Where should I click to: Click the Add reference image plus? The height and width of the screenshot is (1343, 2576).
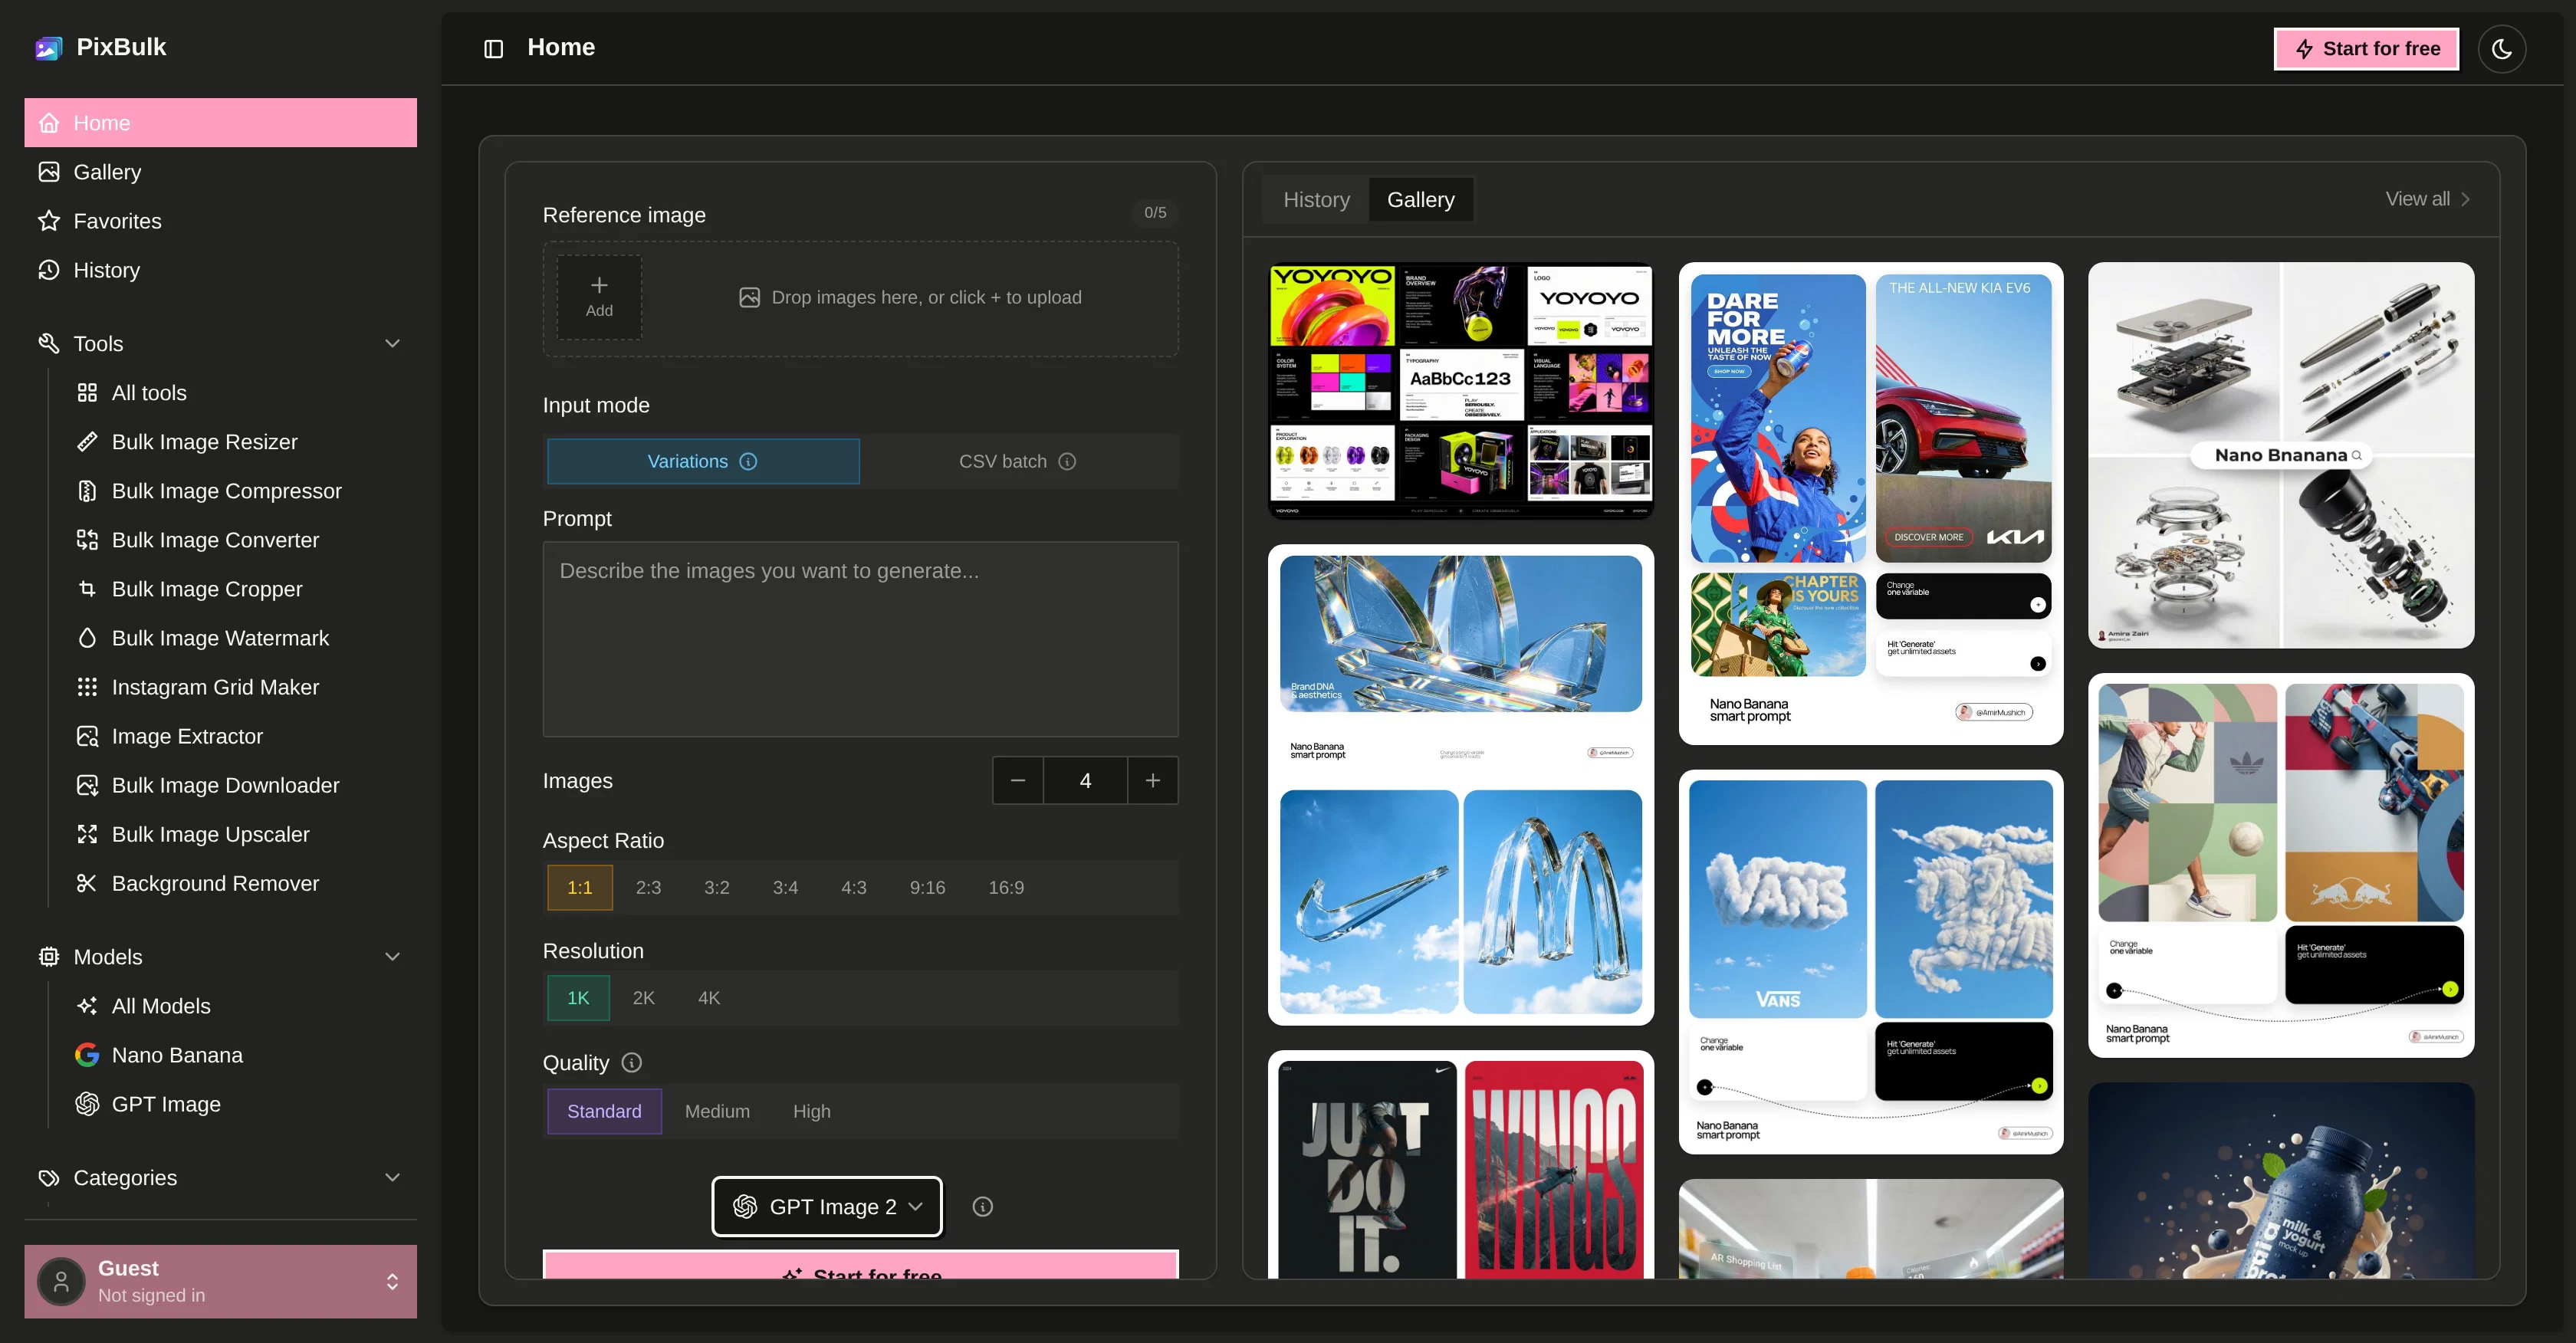(x=599, y=297)
